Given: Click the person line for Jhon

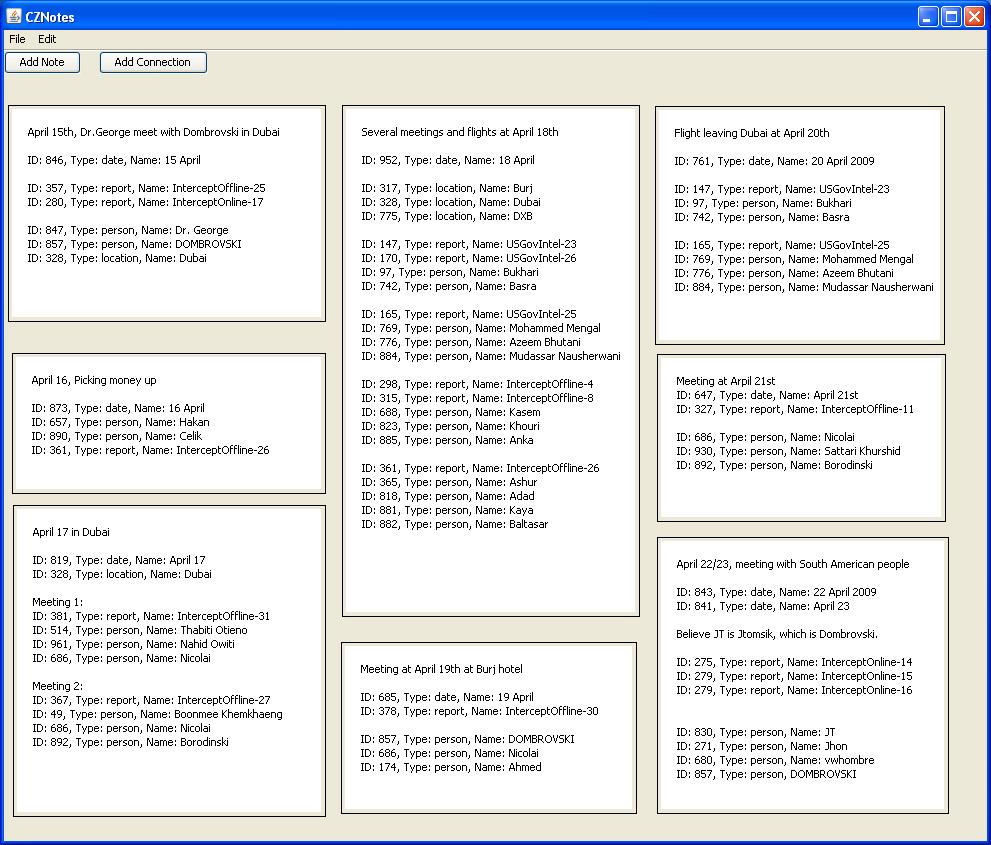Looking at the screenshot, I should (762, 746).
